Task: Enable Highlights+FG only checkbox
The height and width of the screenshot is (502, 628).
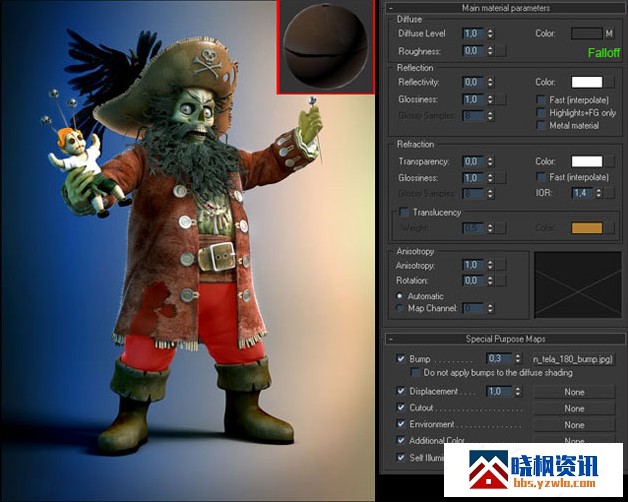Action: (x=541, y=113)
